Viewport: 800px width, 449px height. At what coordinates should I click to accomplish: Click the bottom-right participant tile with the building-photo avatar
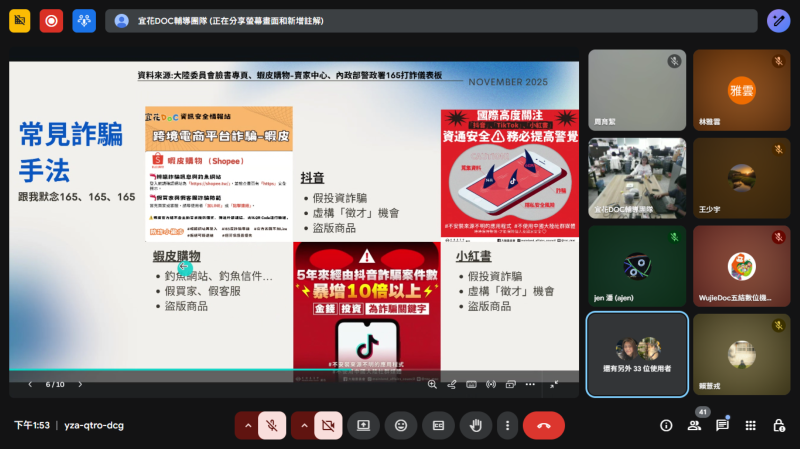point(741,354)
